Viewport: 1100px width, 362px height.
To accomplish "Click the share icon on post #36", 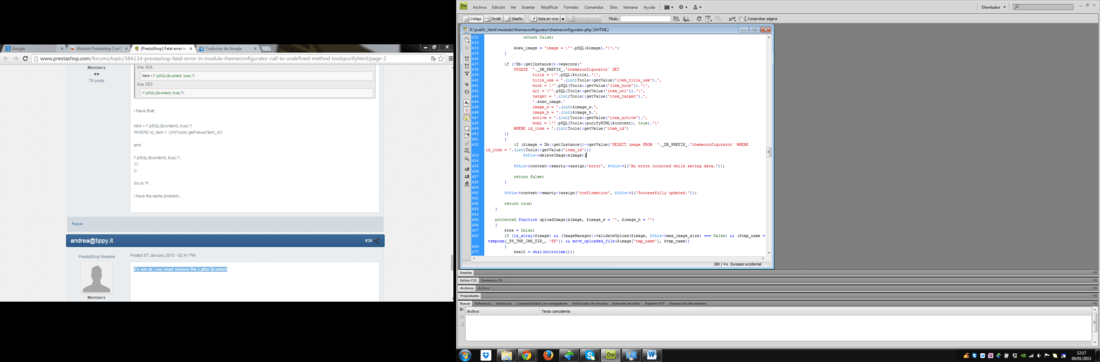I will pos(377,241).
